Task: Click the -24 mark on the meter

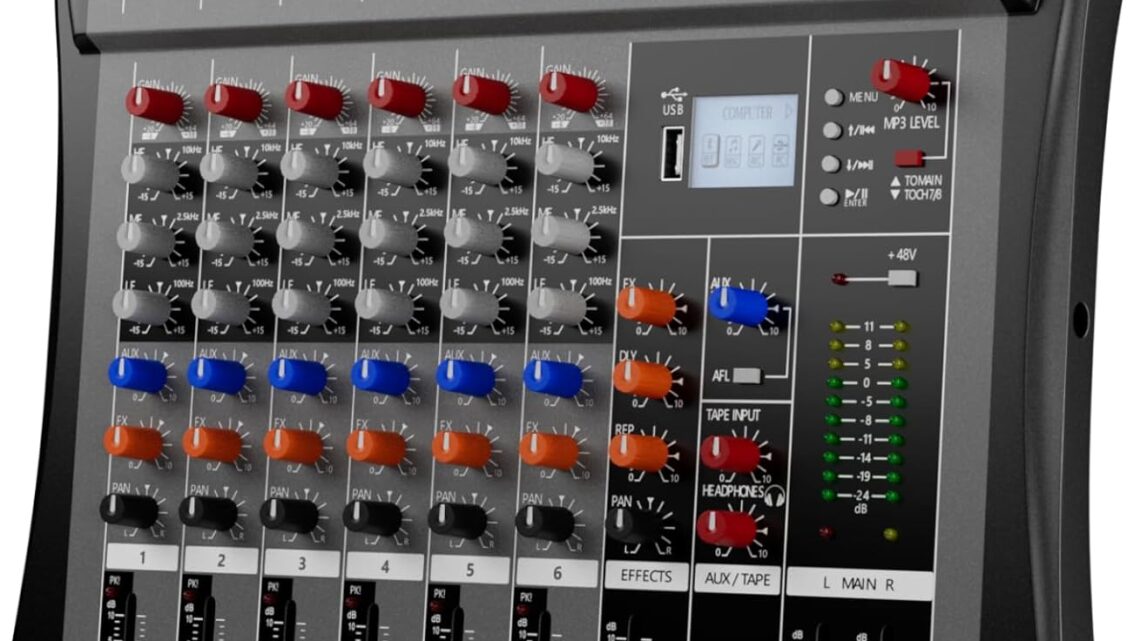Action: coord(862,496)
